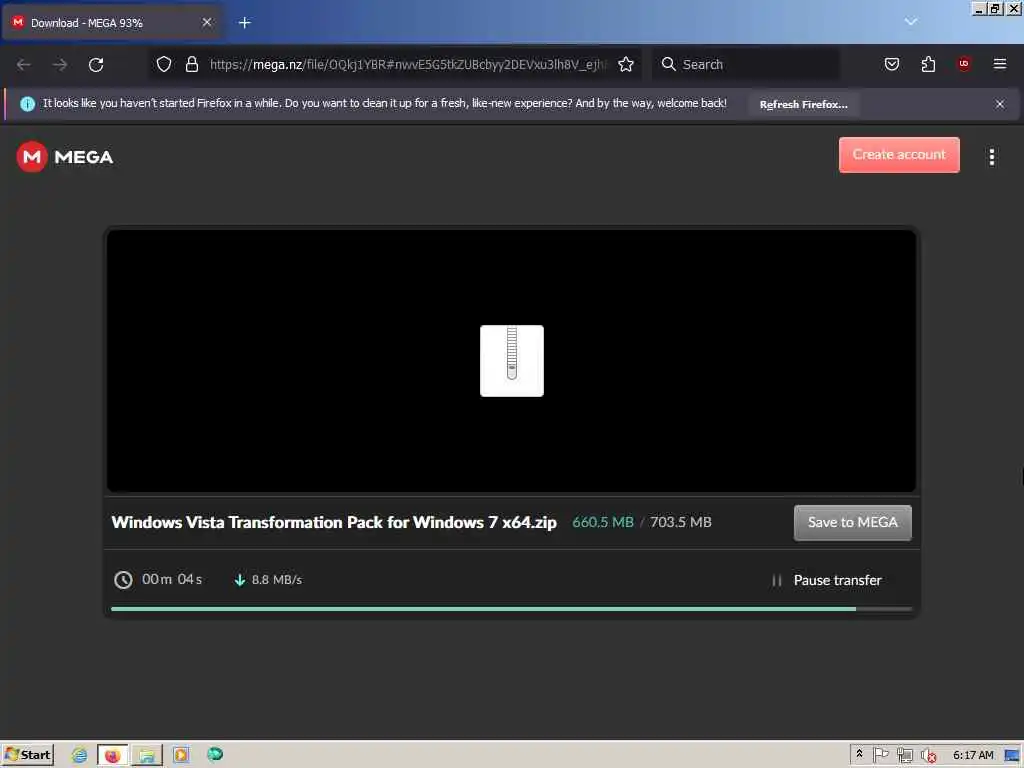Expand the list all tabs chevron
Viewport: 1024px width, 768px height.
coord(910,22)
